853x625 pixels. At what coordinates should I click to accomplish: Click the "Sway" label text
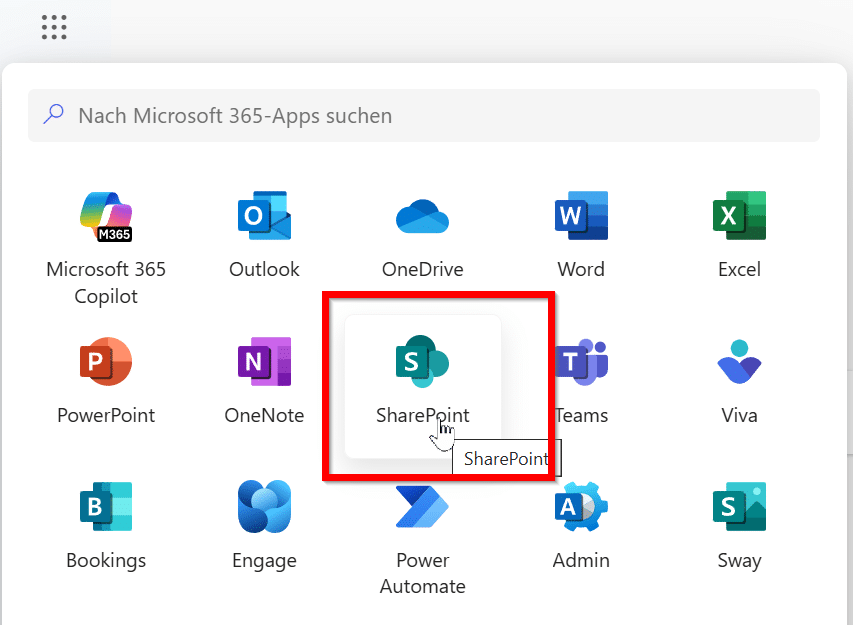[x=739, y=561]
